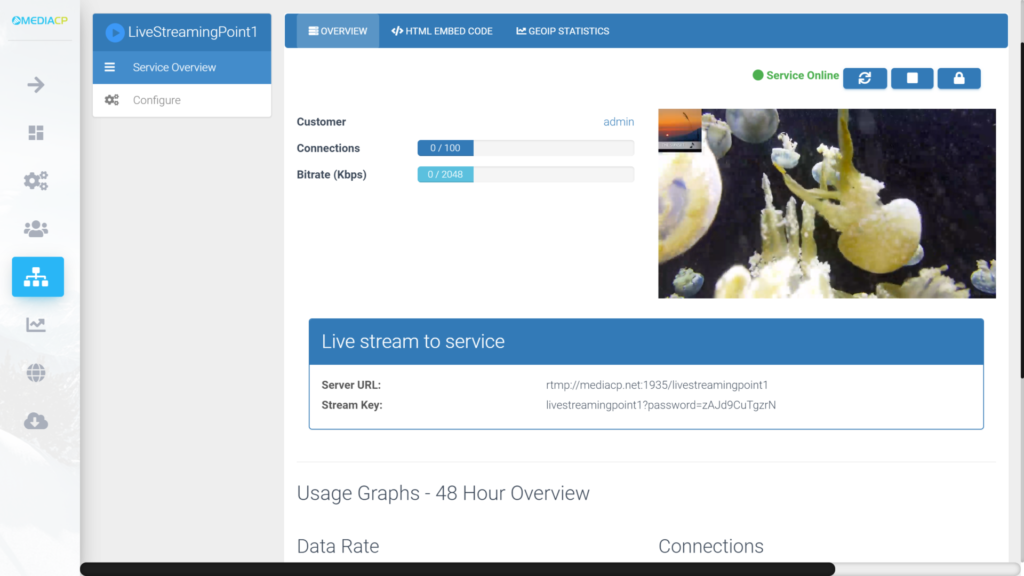Open the users group icon

click(36, 229)
